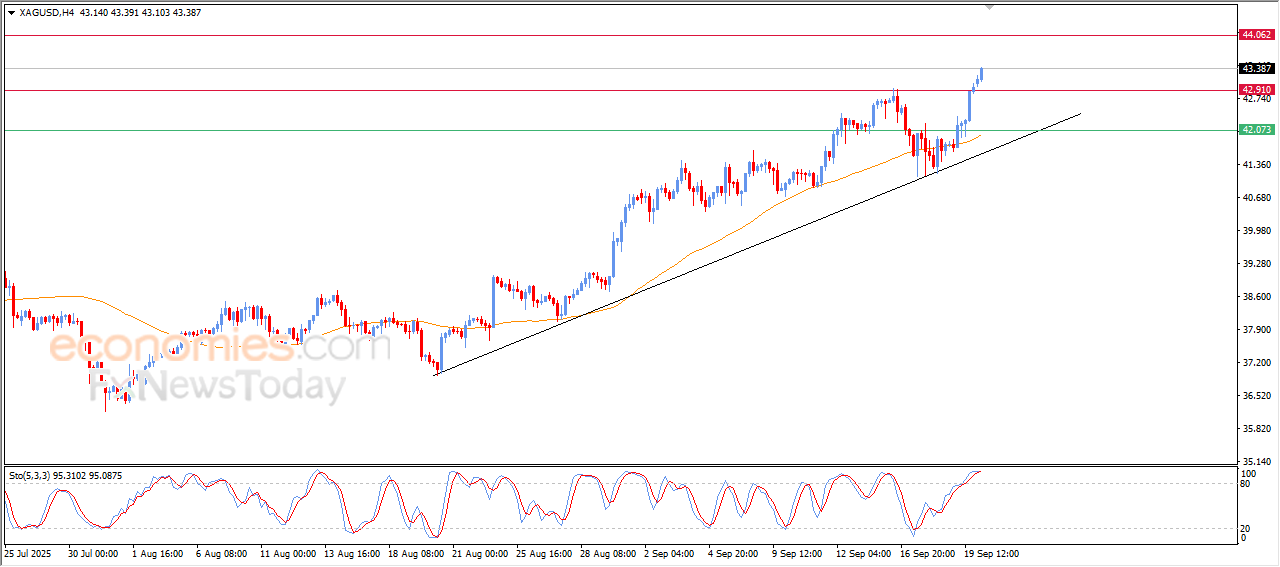This screenshot has height=567, width=1280.
Task: Click the 40.680 price axis value
Action: [x=1255, y=197]
